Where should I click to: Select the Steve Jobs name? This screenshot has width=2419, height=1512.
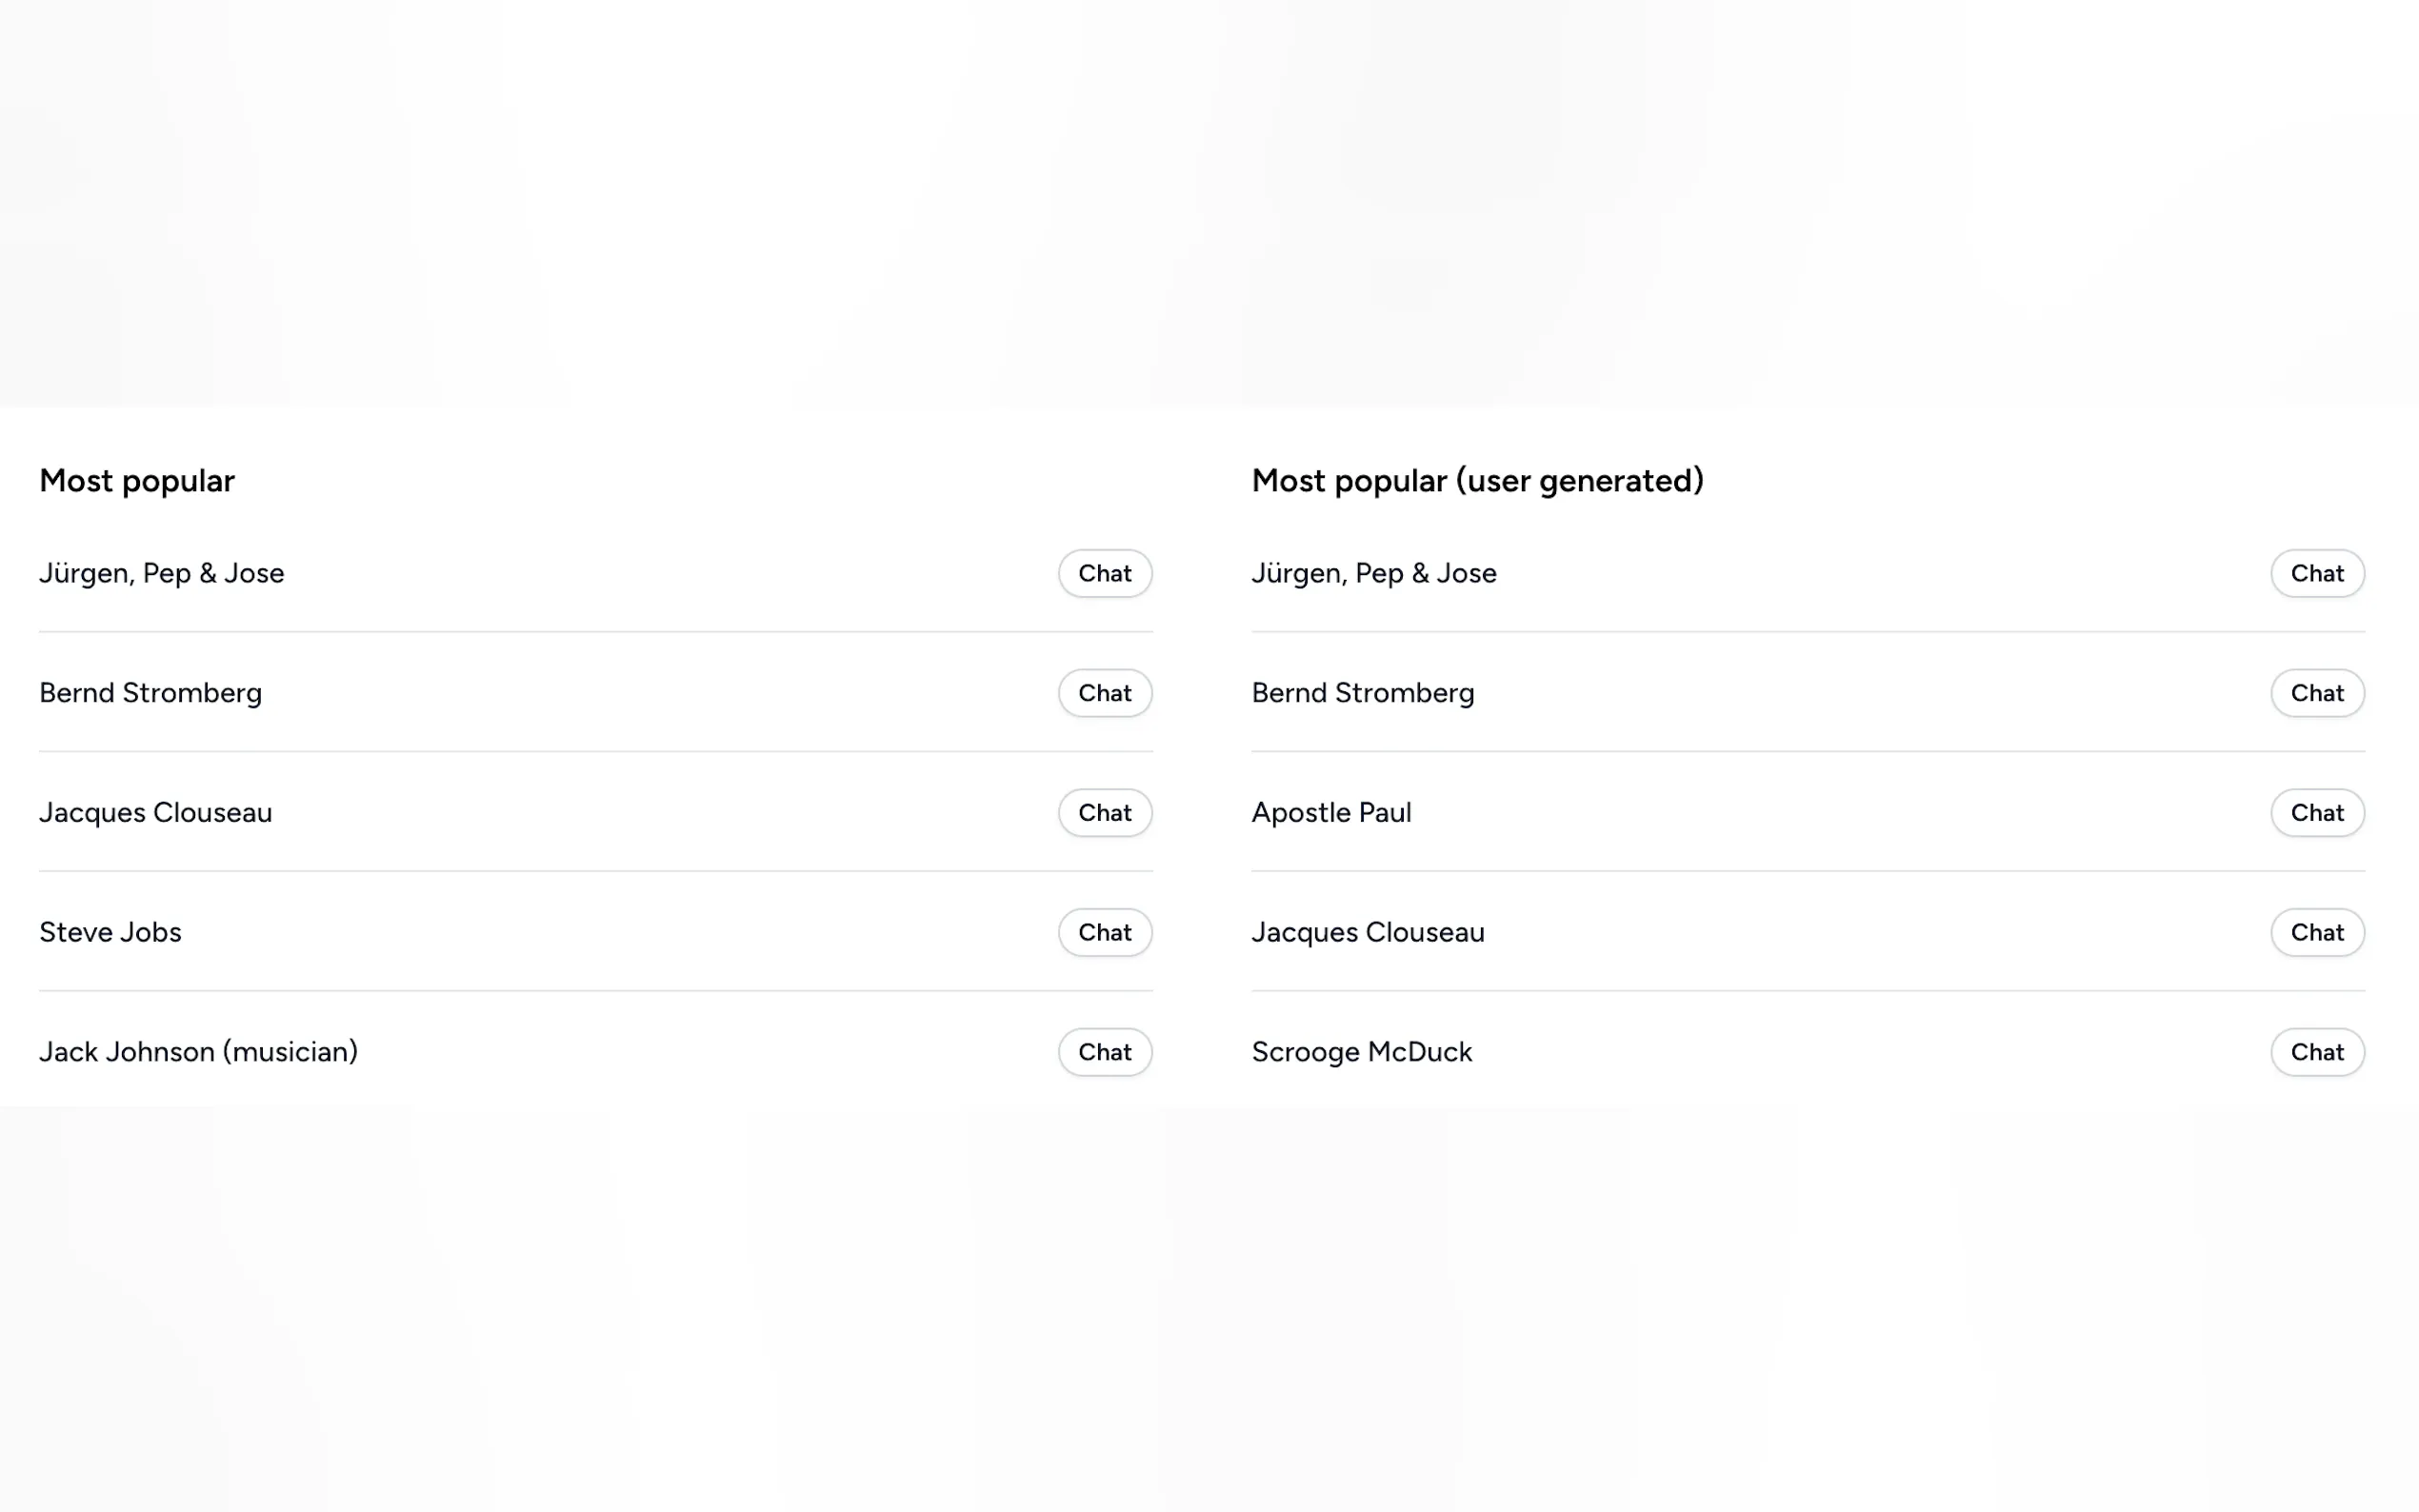tap(110, 932)
